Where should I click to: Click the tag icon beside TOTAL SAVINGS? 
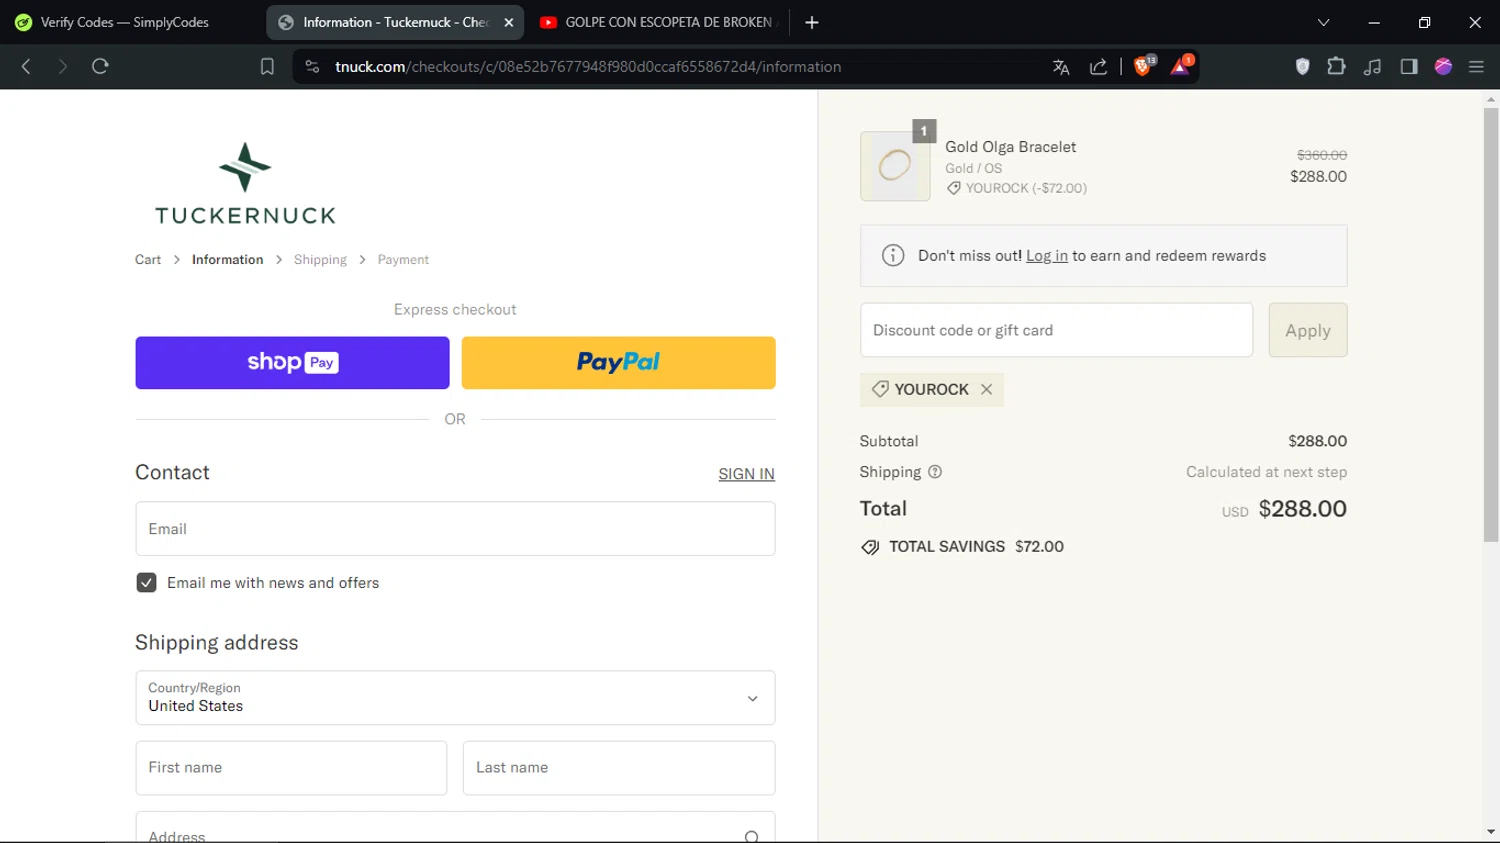coord(870,547)
